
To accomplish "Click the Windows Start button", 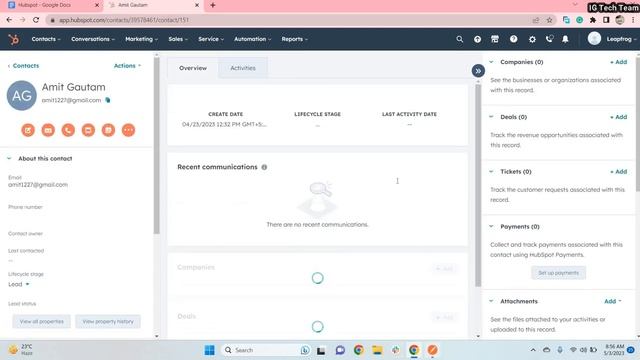I will [209, 350].
